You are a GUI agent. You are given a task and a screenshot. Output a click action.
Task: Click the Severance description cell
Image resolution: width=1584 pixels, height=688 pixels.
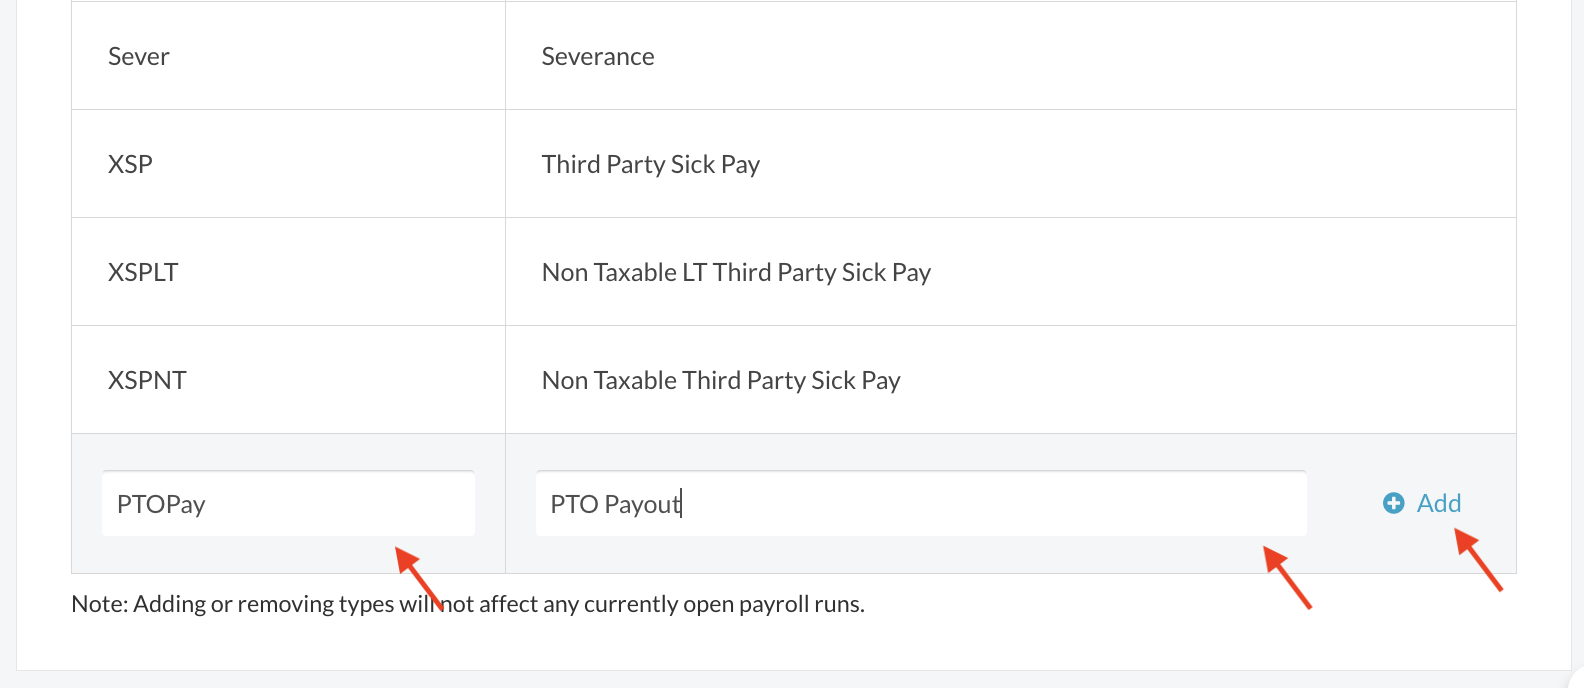pyautogui.click(x=598, y=57)
